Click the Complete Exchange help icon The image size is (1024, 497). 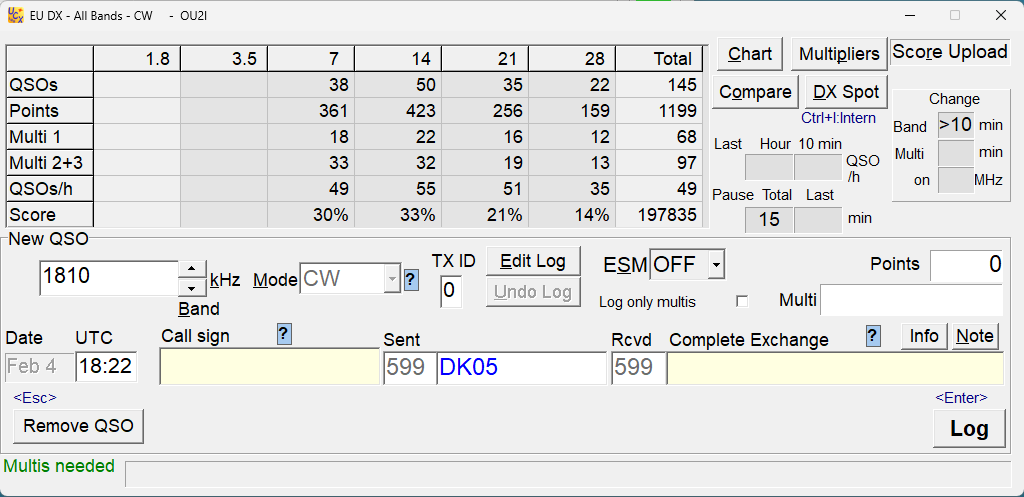point(874,336)
